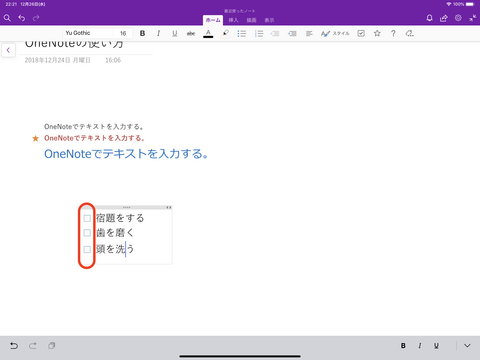Toggle full screen with the arrows icon

[473, 18]
